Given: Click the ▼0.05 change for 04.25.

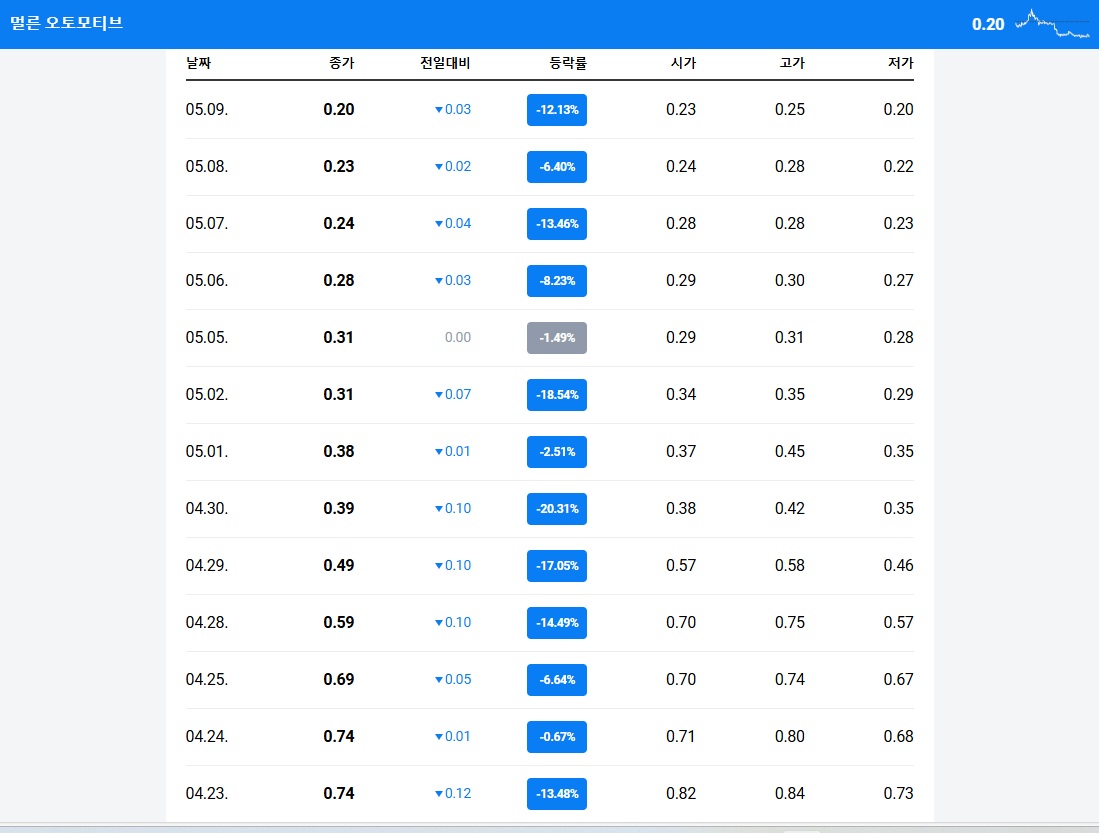Looking at the screenshot, I should tap(453, 679).
